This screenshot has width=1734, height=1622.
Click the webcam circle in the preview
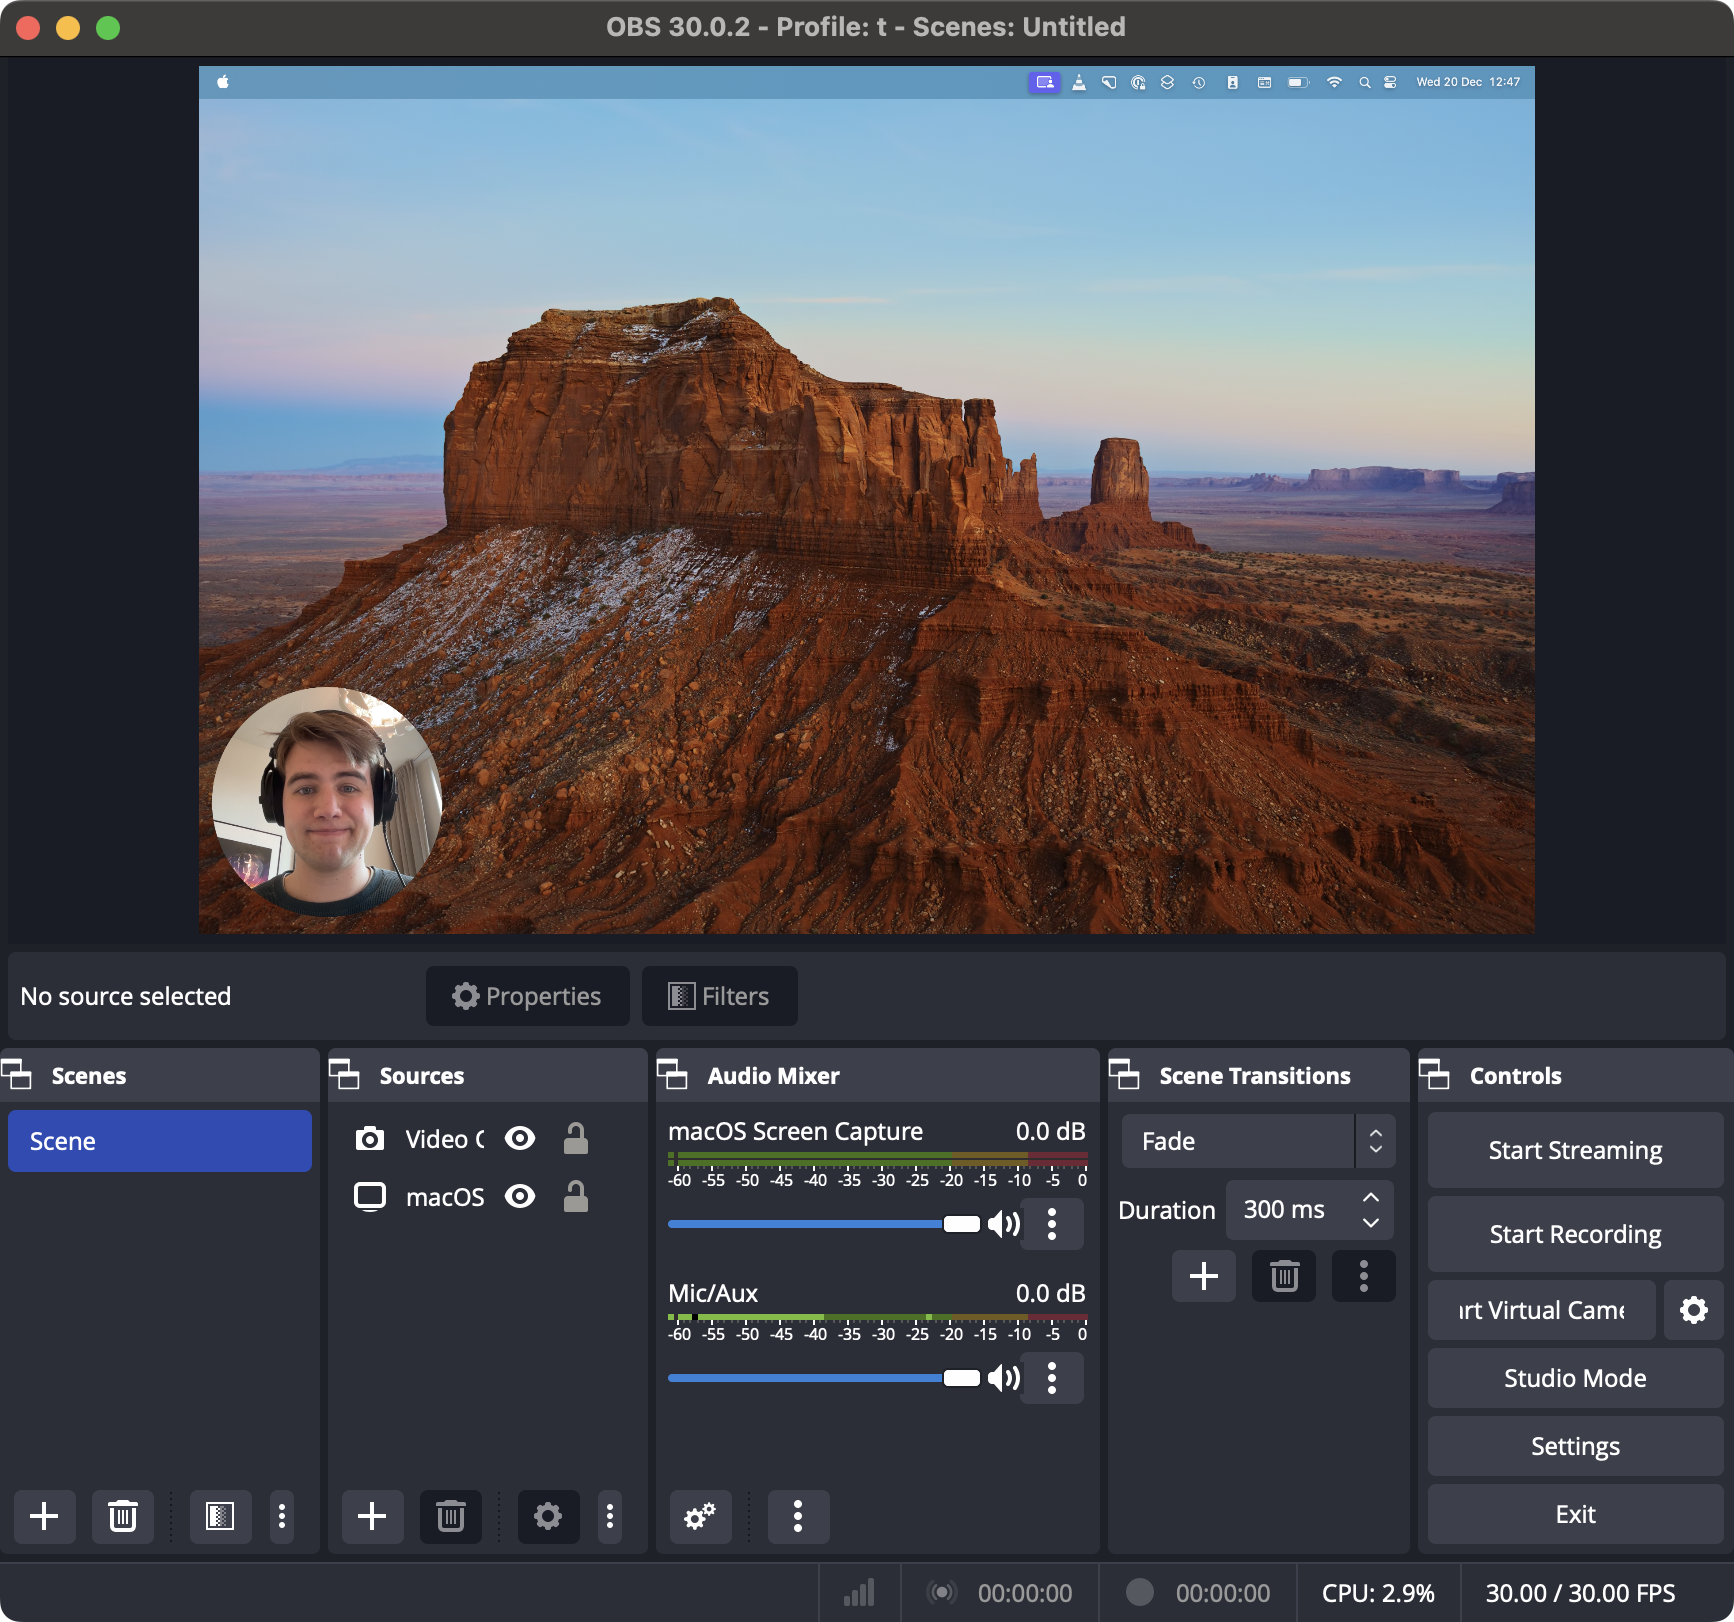[327, 801]
